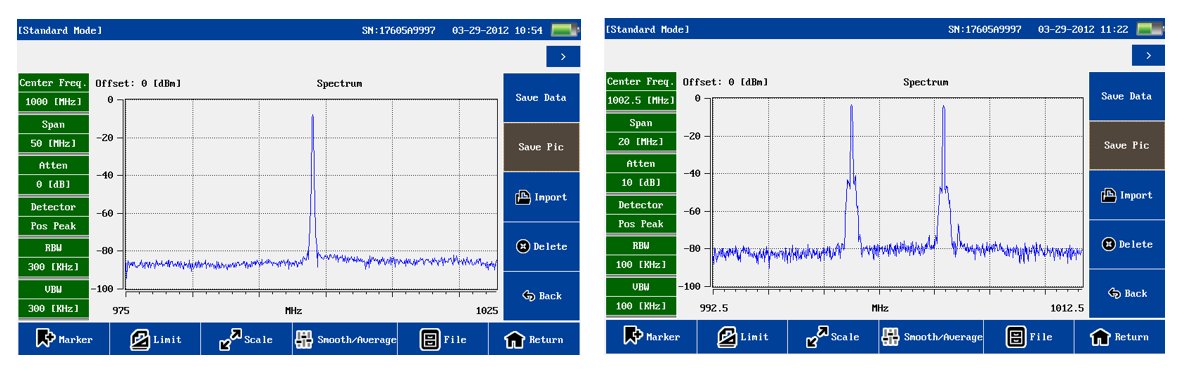1199x384 pixels.
Task: Expand the arrow chevron in right screen
Action: [1148, 55]
